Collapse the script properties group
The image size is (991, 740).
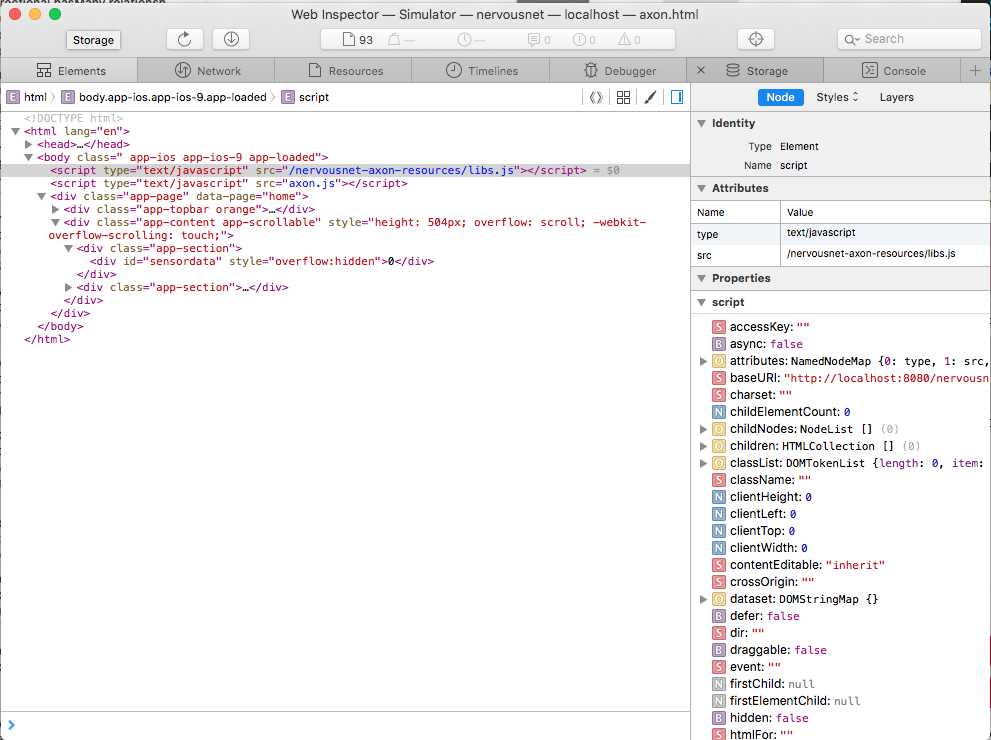702,303
